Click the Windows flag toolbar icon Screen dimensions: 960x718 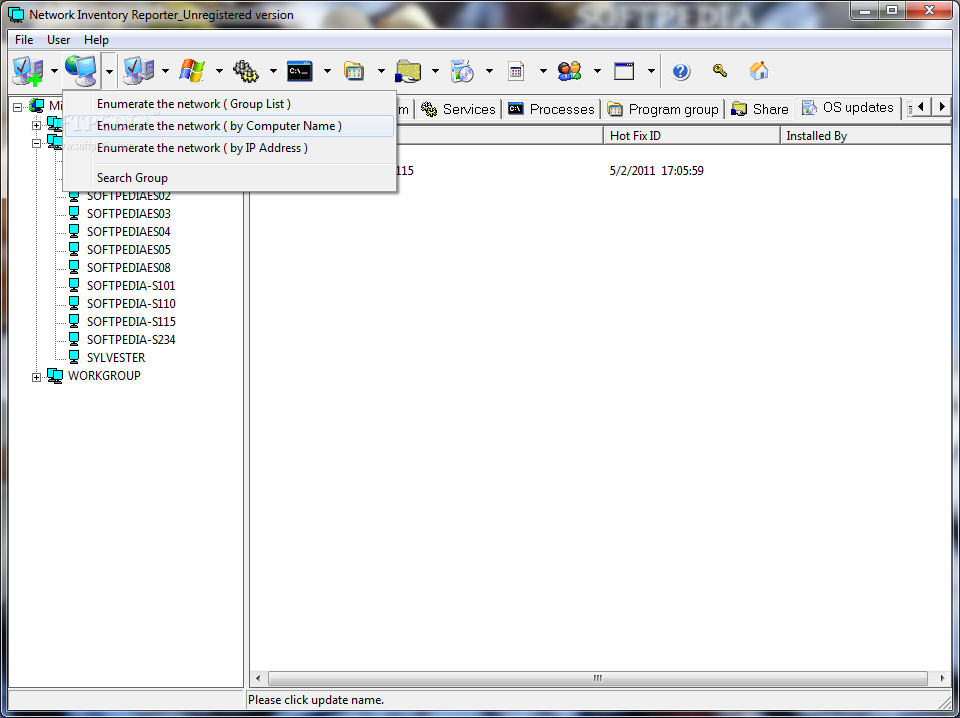[x=192, y=71]
